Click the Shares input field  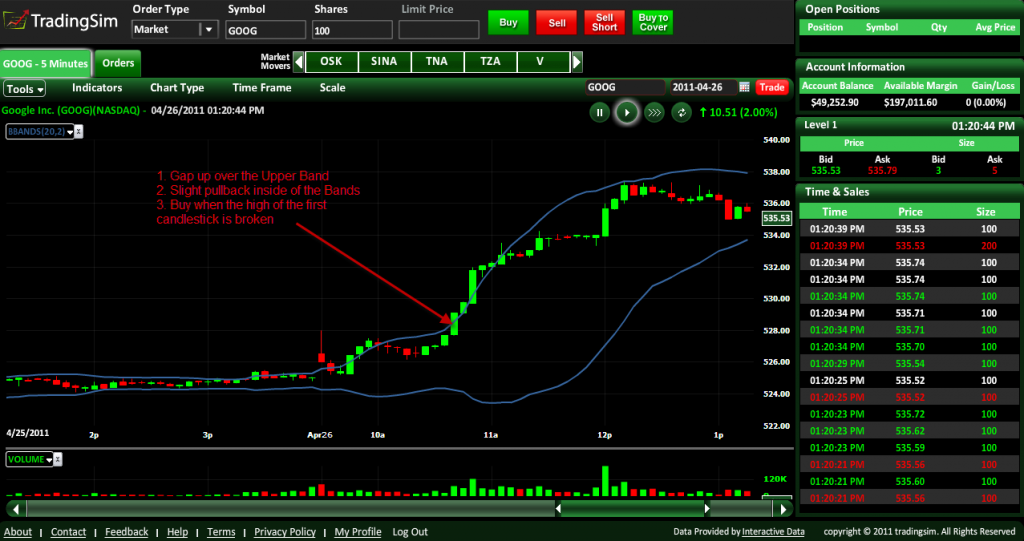point(353,30)
